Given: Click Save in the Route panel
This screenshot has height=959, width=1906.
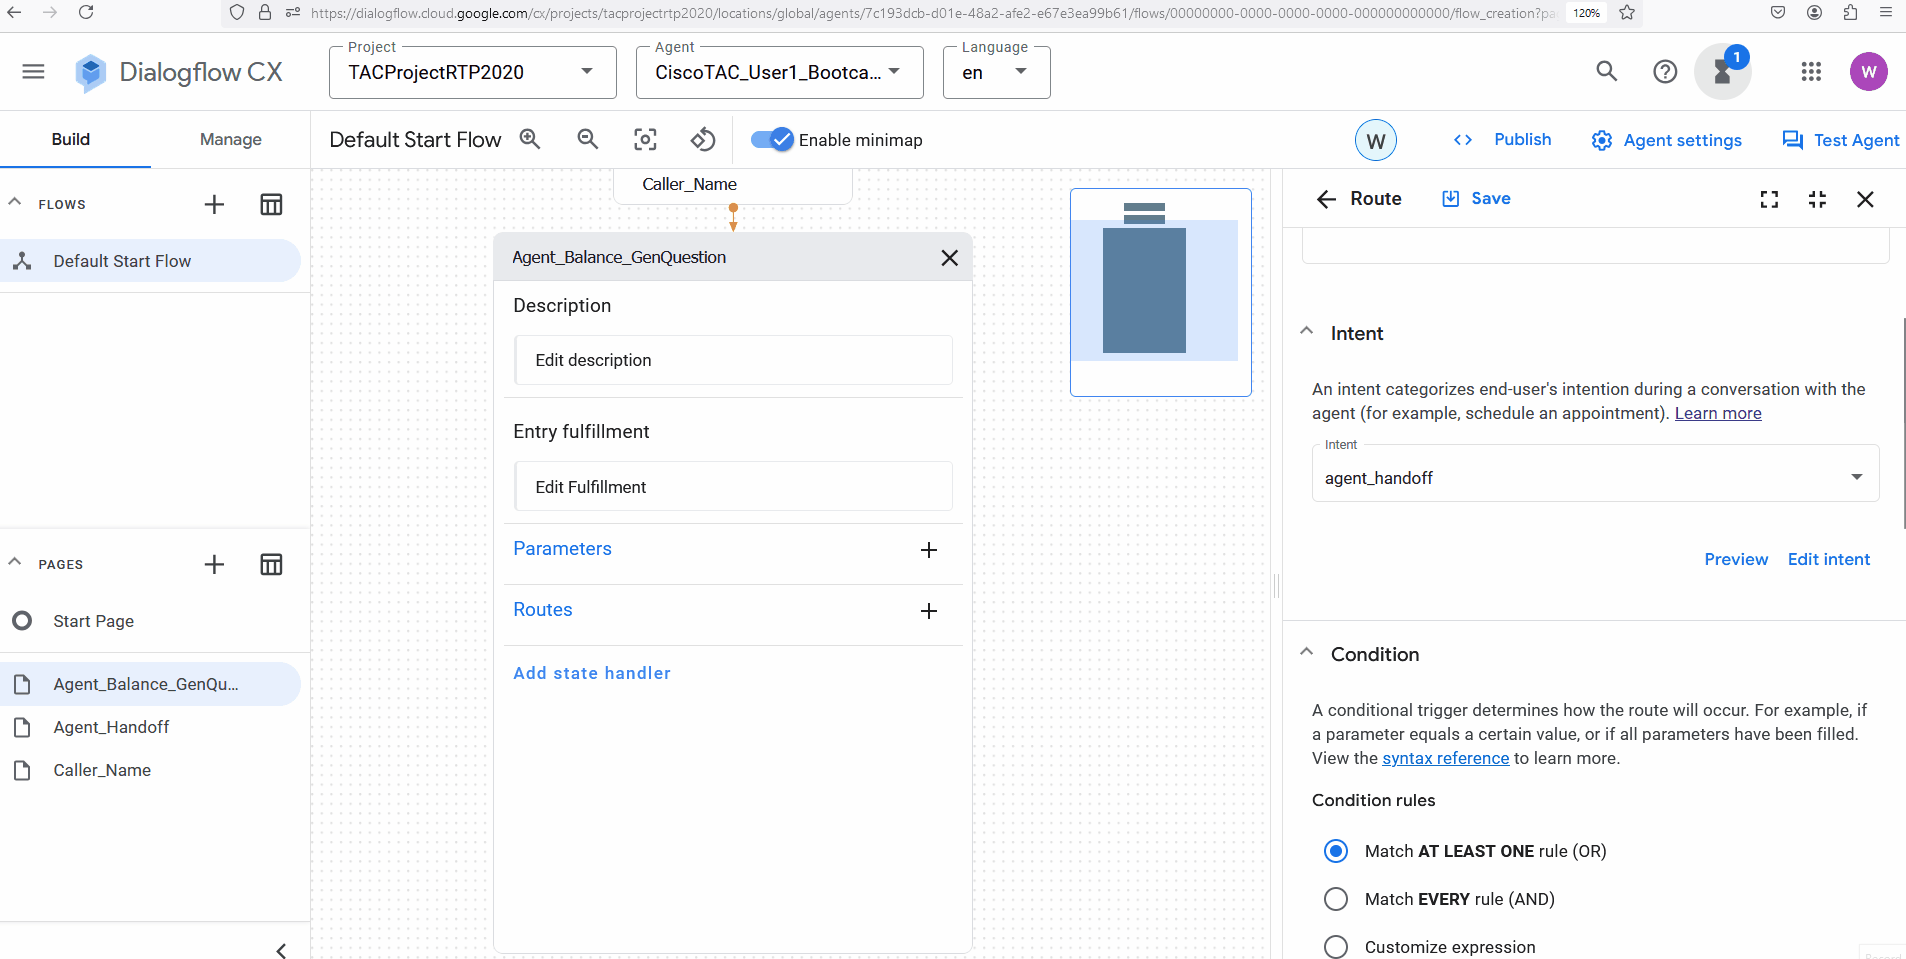Looking at the screenshot, I should [x=1476, y=199].
